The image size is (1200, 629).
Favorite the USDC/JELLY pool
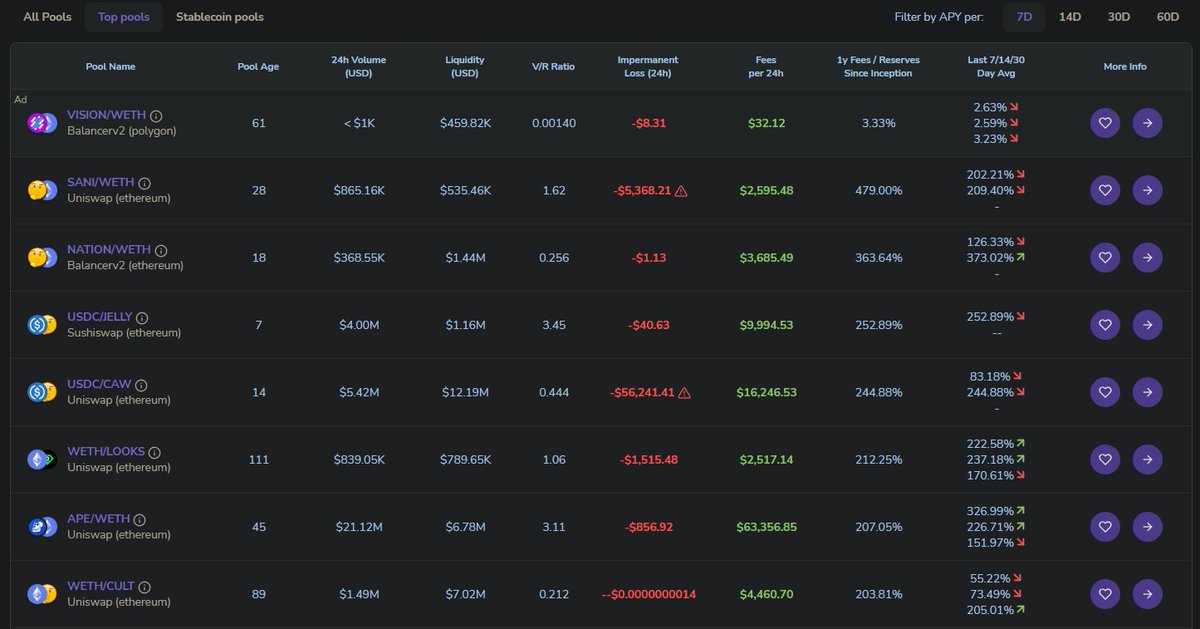[1105, 325]
